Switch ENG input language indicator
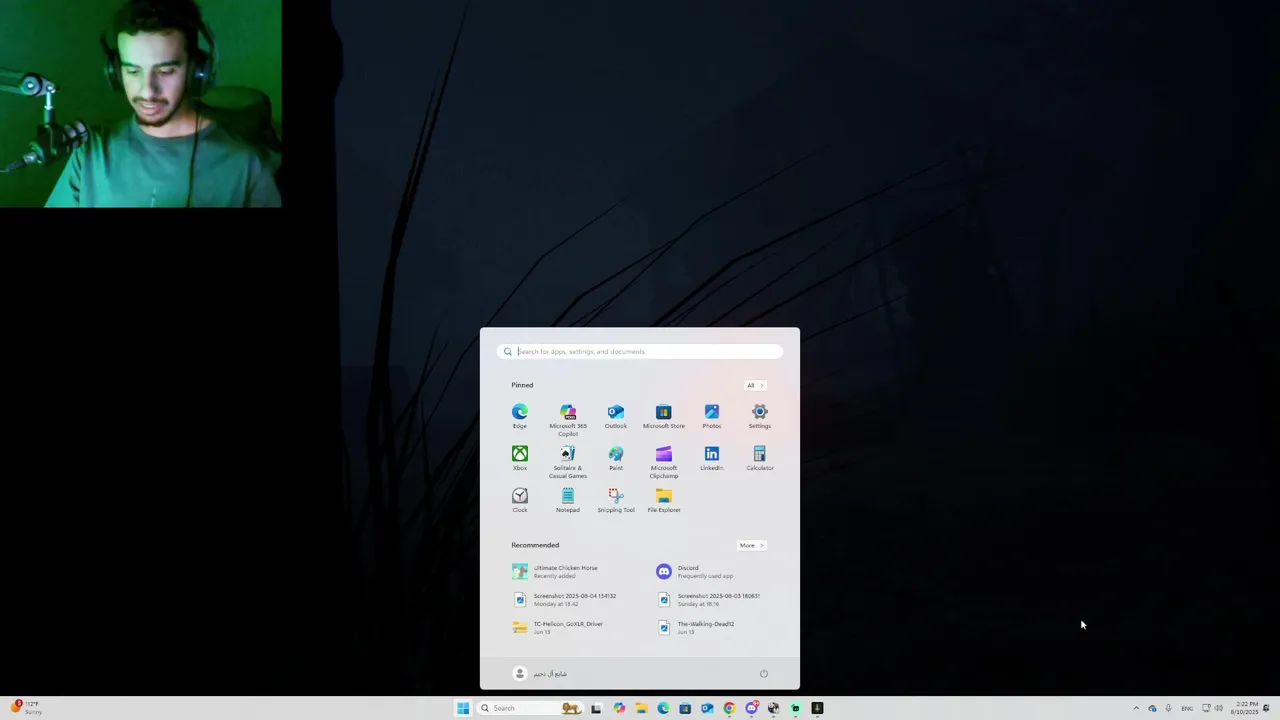1280x720 pixels. pos(1187,708)
